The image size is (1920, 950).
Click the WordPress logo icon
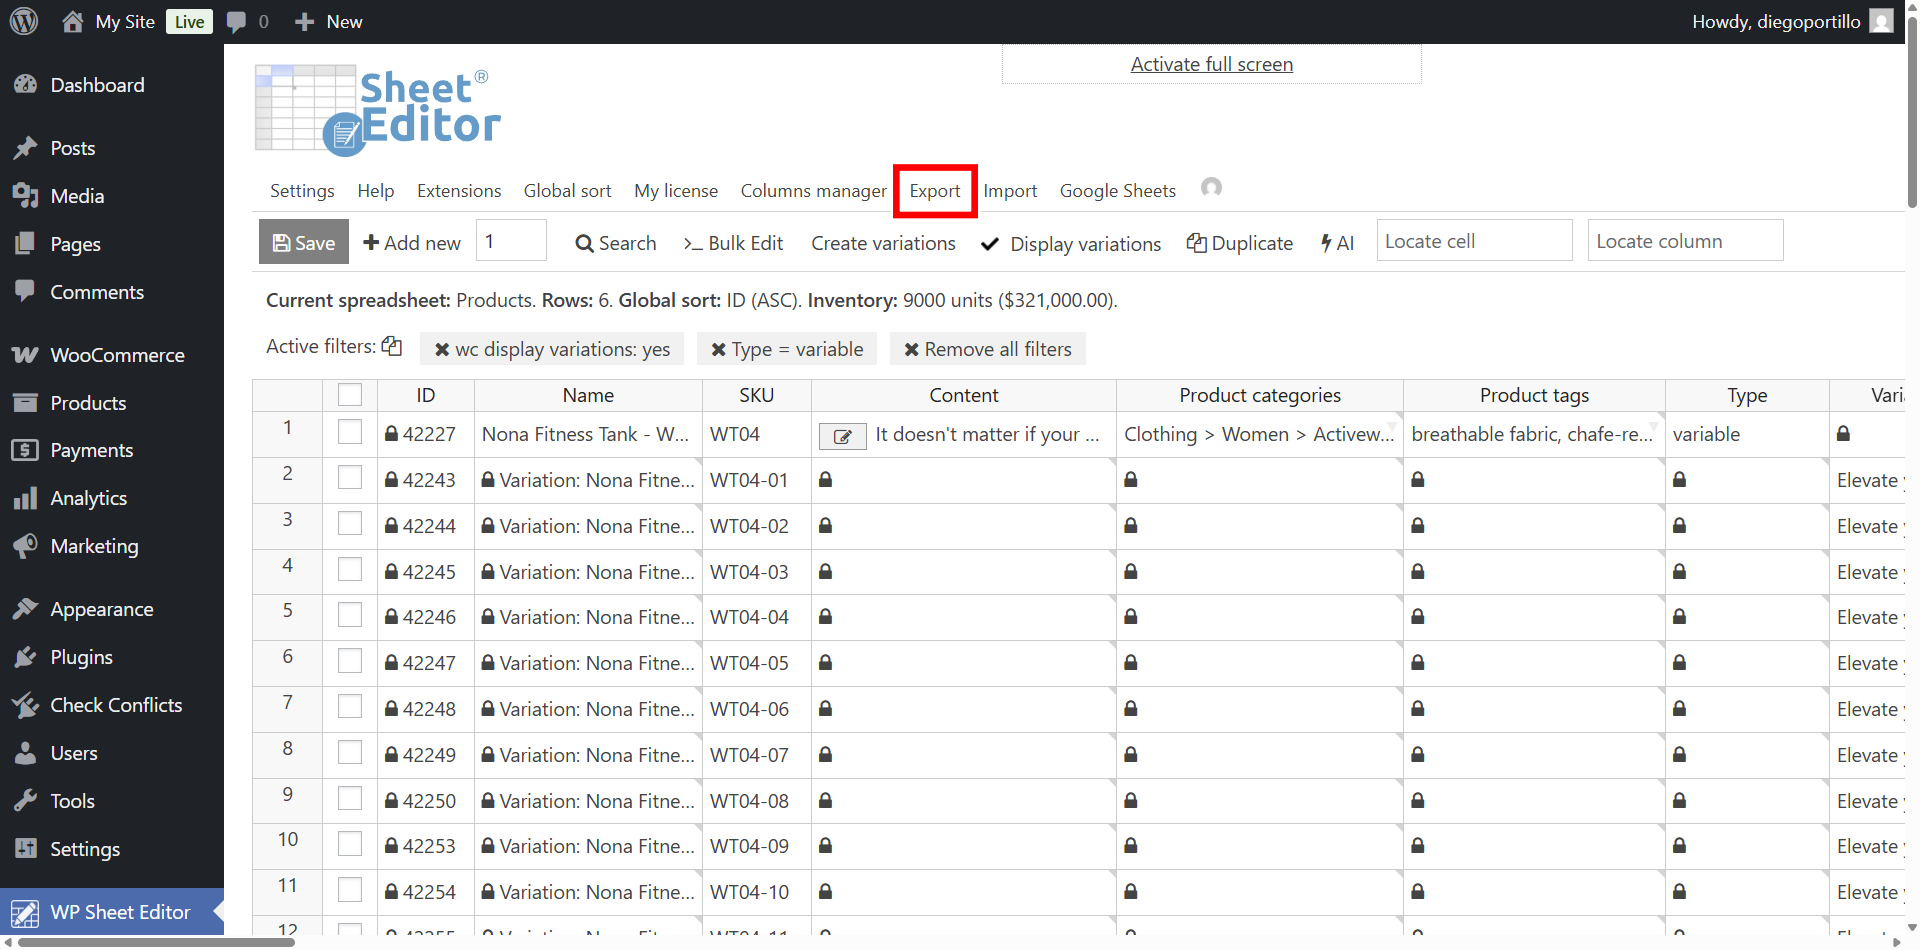tap(24, 21)
